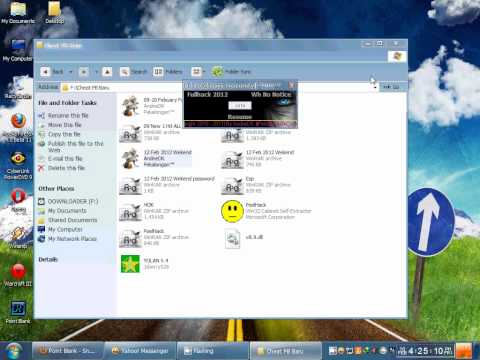
Task: Click the Folder Sync toolbar button
Action: 231,72
